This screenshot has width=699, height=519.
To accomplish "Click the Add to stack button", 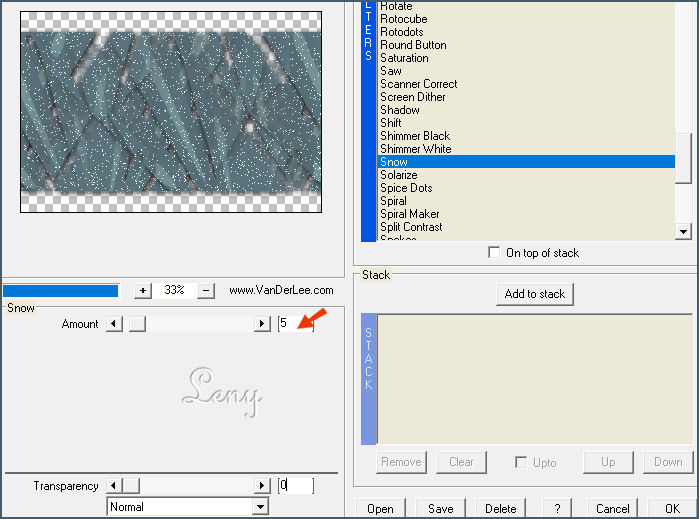I will pyautogui.click(x=534, y=294).
